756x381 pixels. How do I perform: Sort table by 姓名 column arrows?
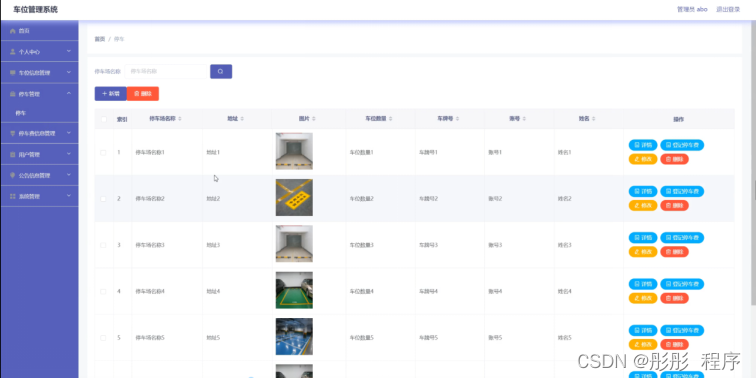(x=594, y=119)
